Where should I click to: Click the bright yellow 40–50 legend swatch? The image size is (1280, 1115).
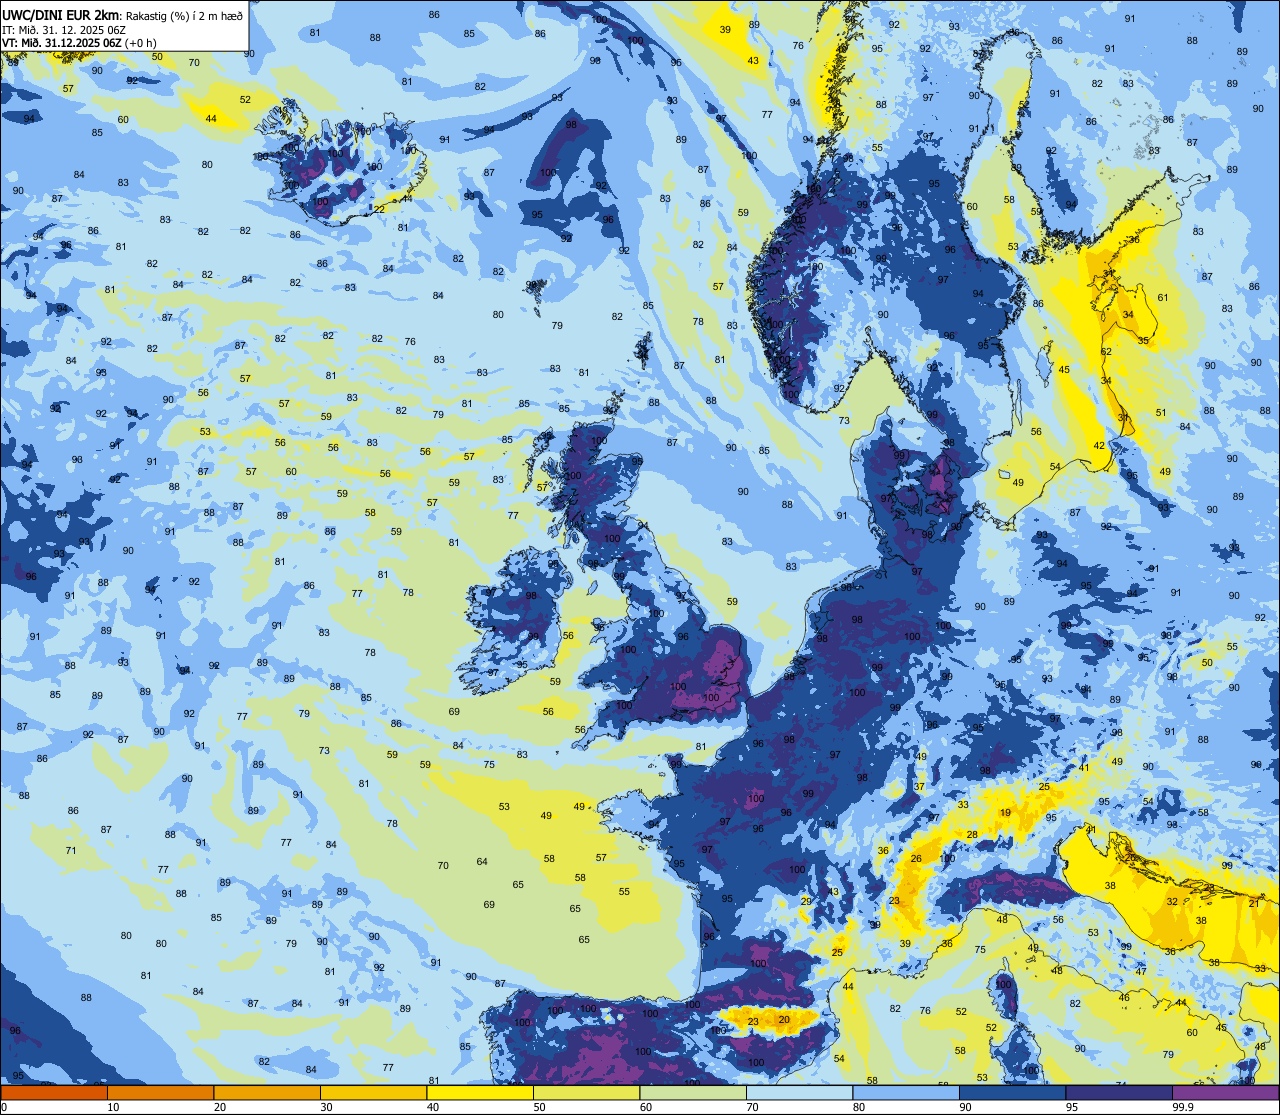point(480,1092)
